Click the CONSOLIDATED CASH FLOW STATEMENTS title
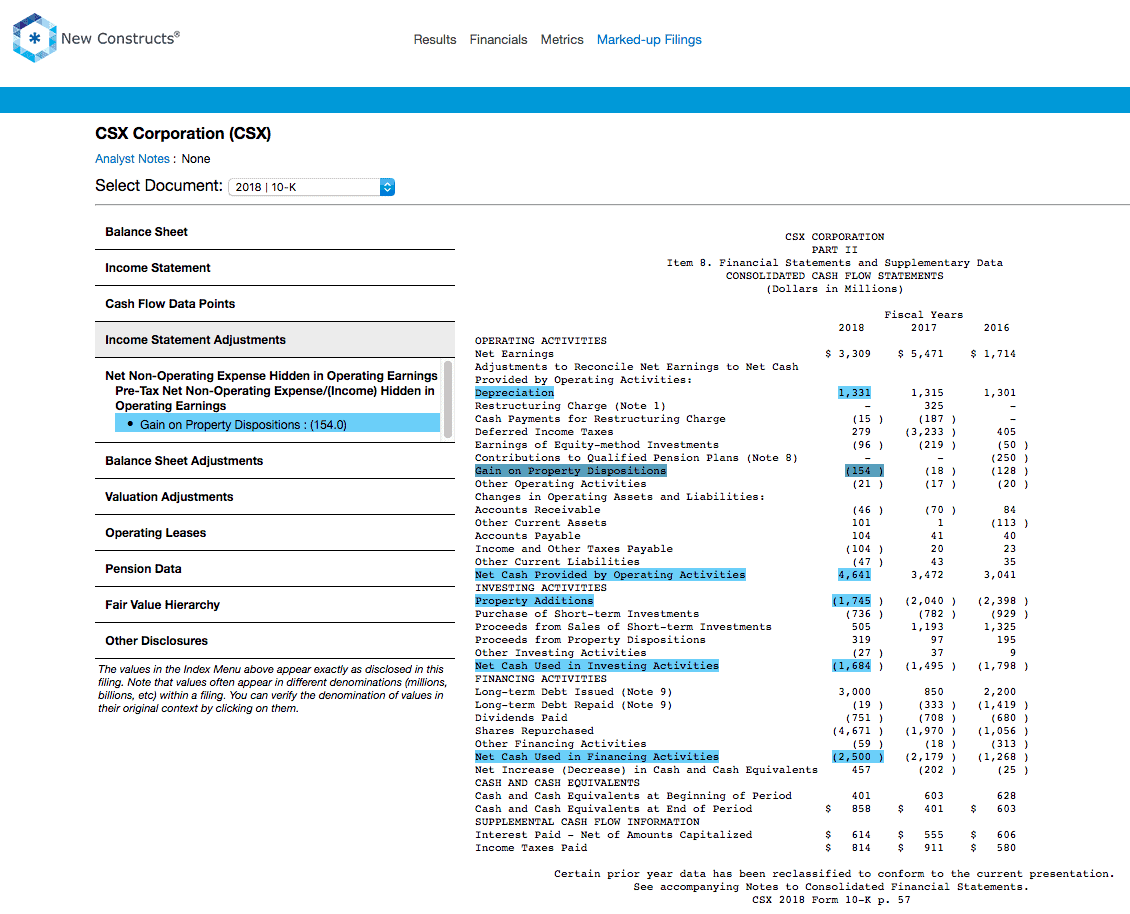 pos(835,276)
